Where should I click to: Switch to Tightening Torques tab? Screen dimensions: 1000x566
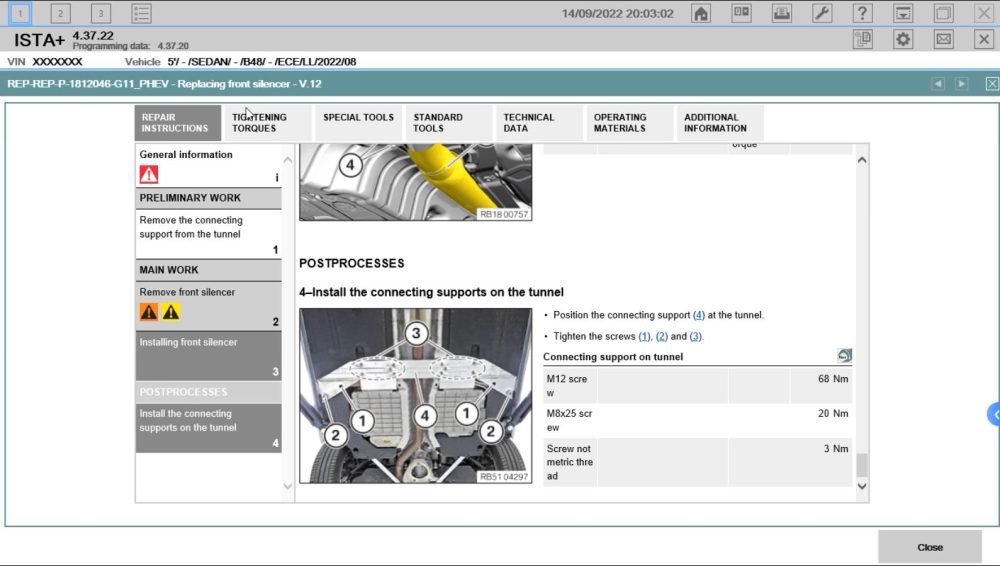[268, 123]
